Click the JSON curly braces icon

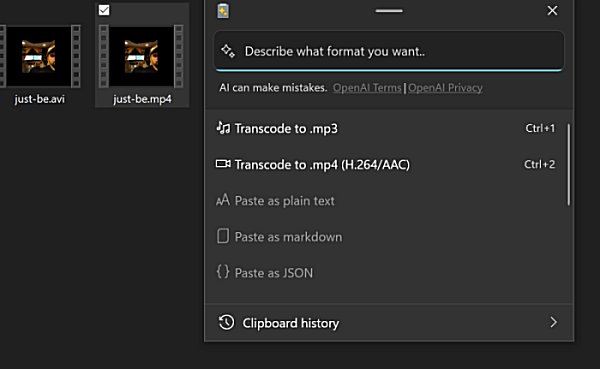click(x=223, y=272)
